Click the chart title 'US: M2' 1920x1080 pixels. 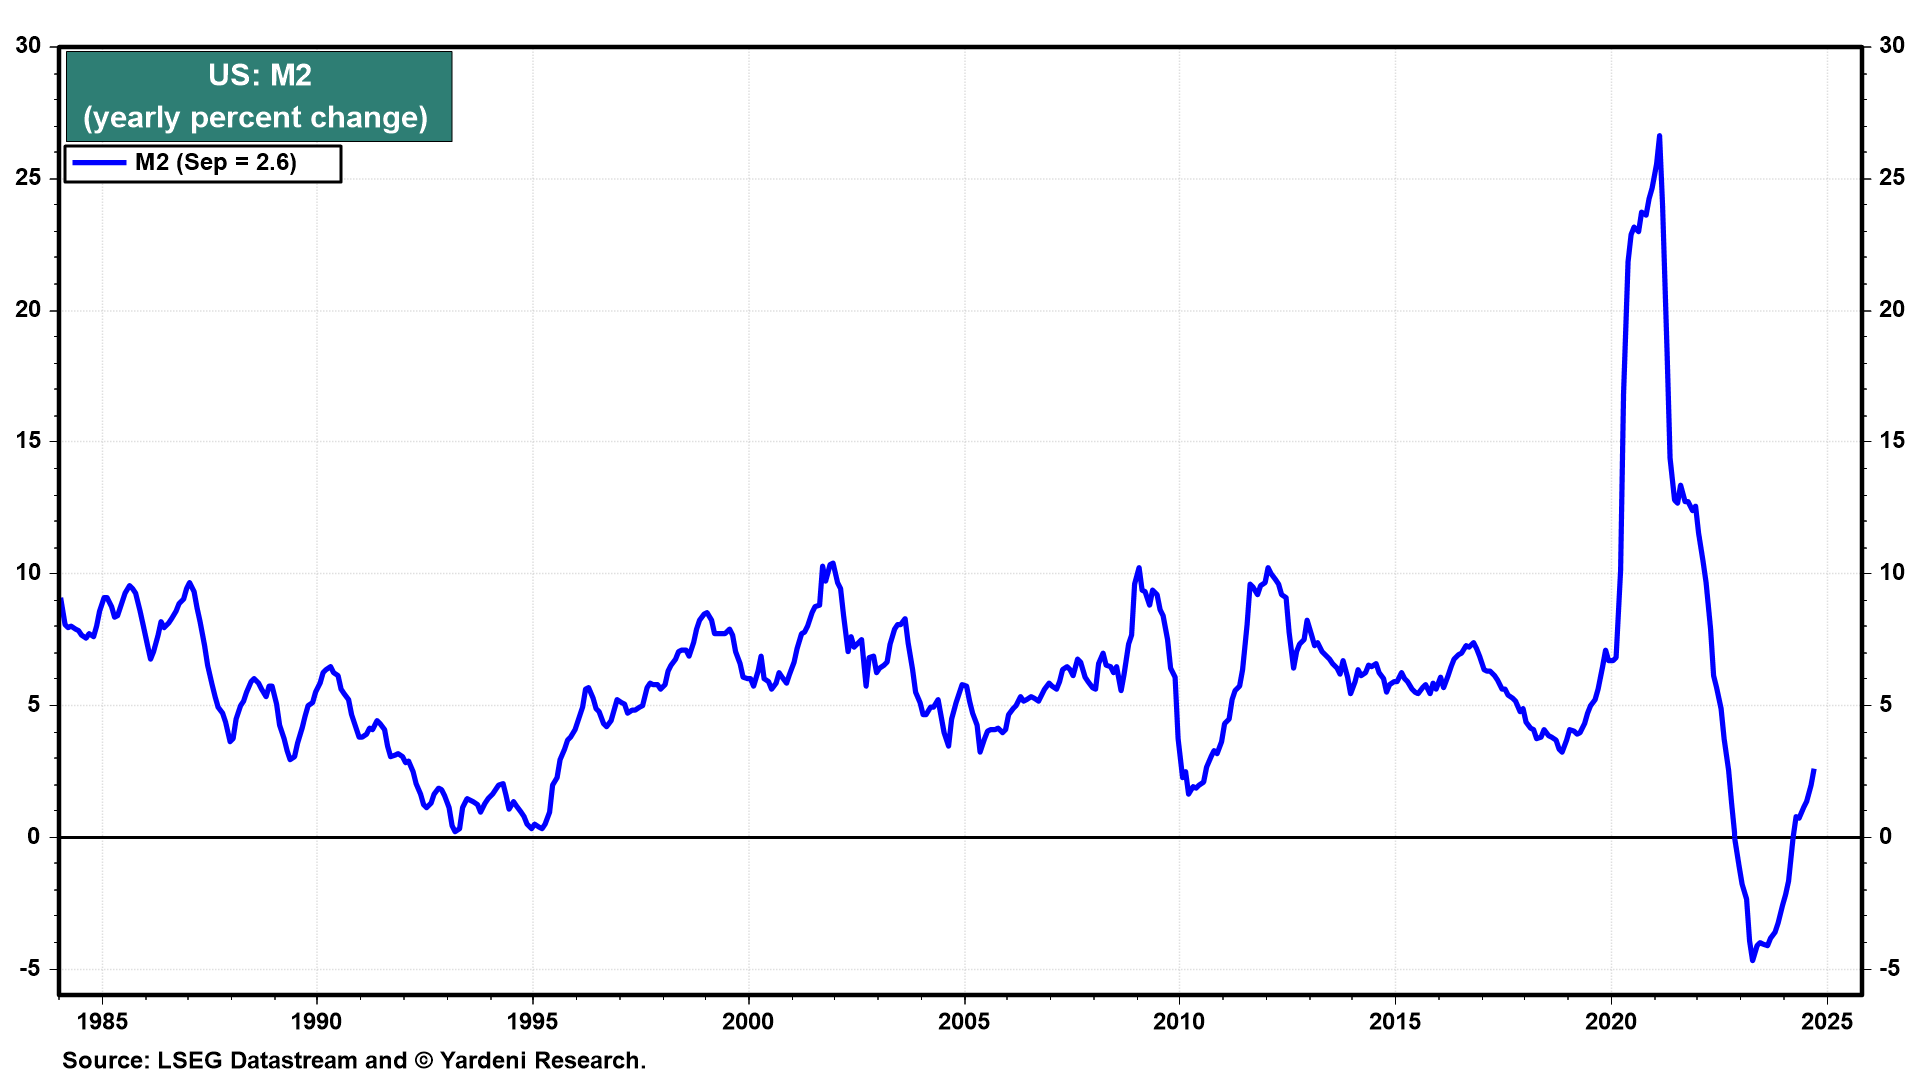coord(260,75)
